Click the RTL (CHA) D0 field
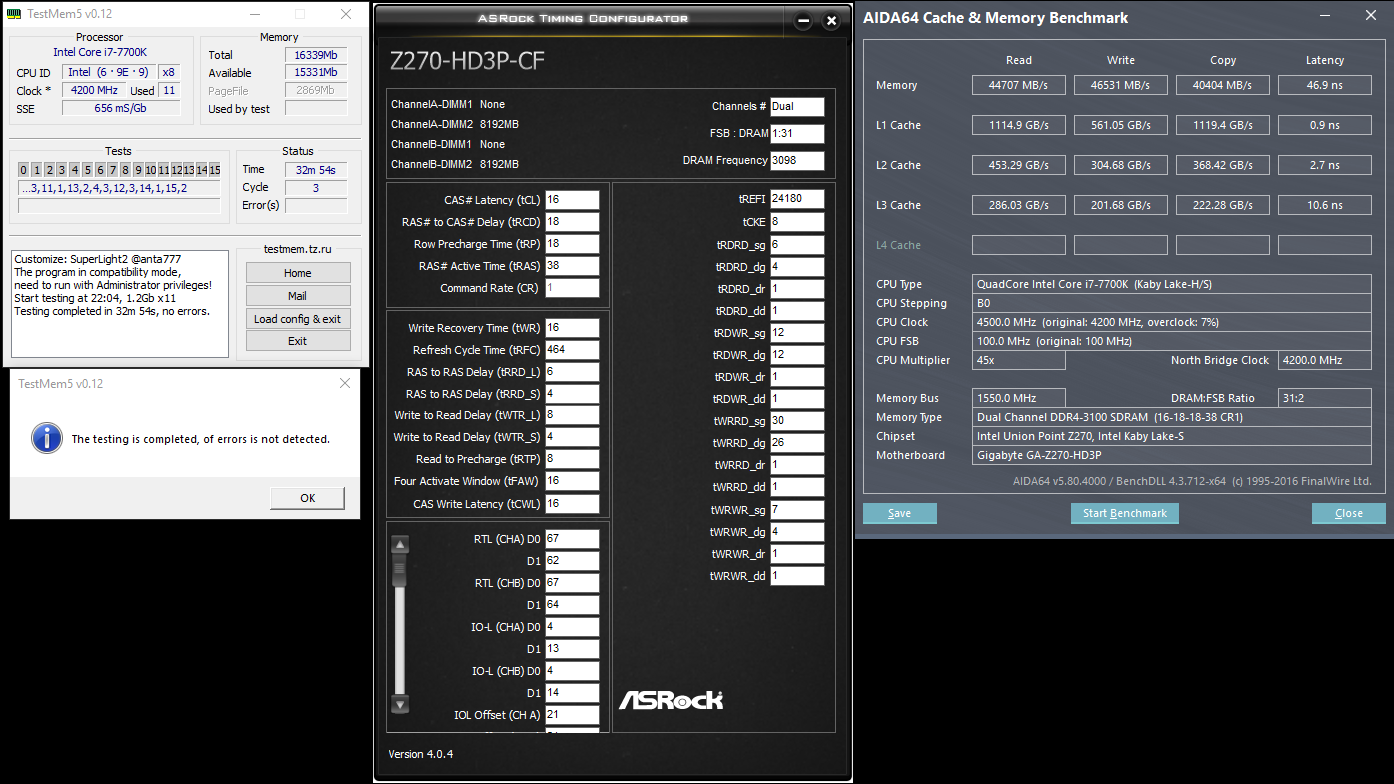1394x784 pixels. point(572,539)
